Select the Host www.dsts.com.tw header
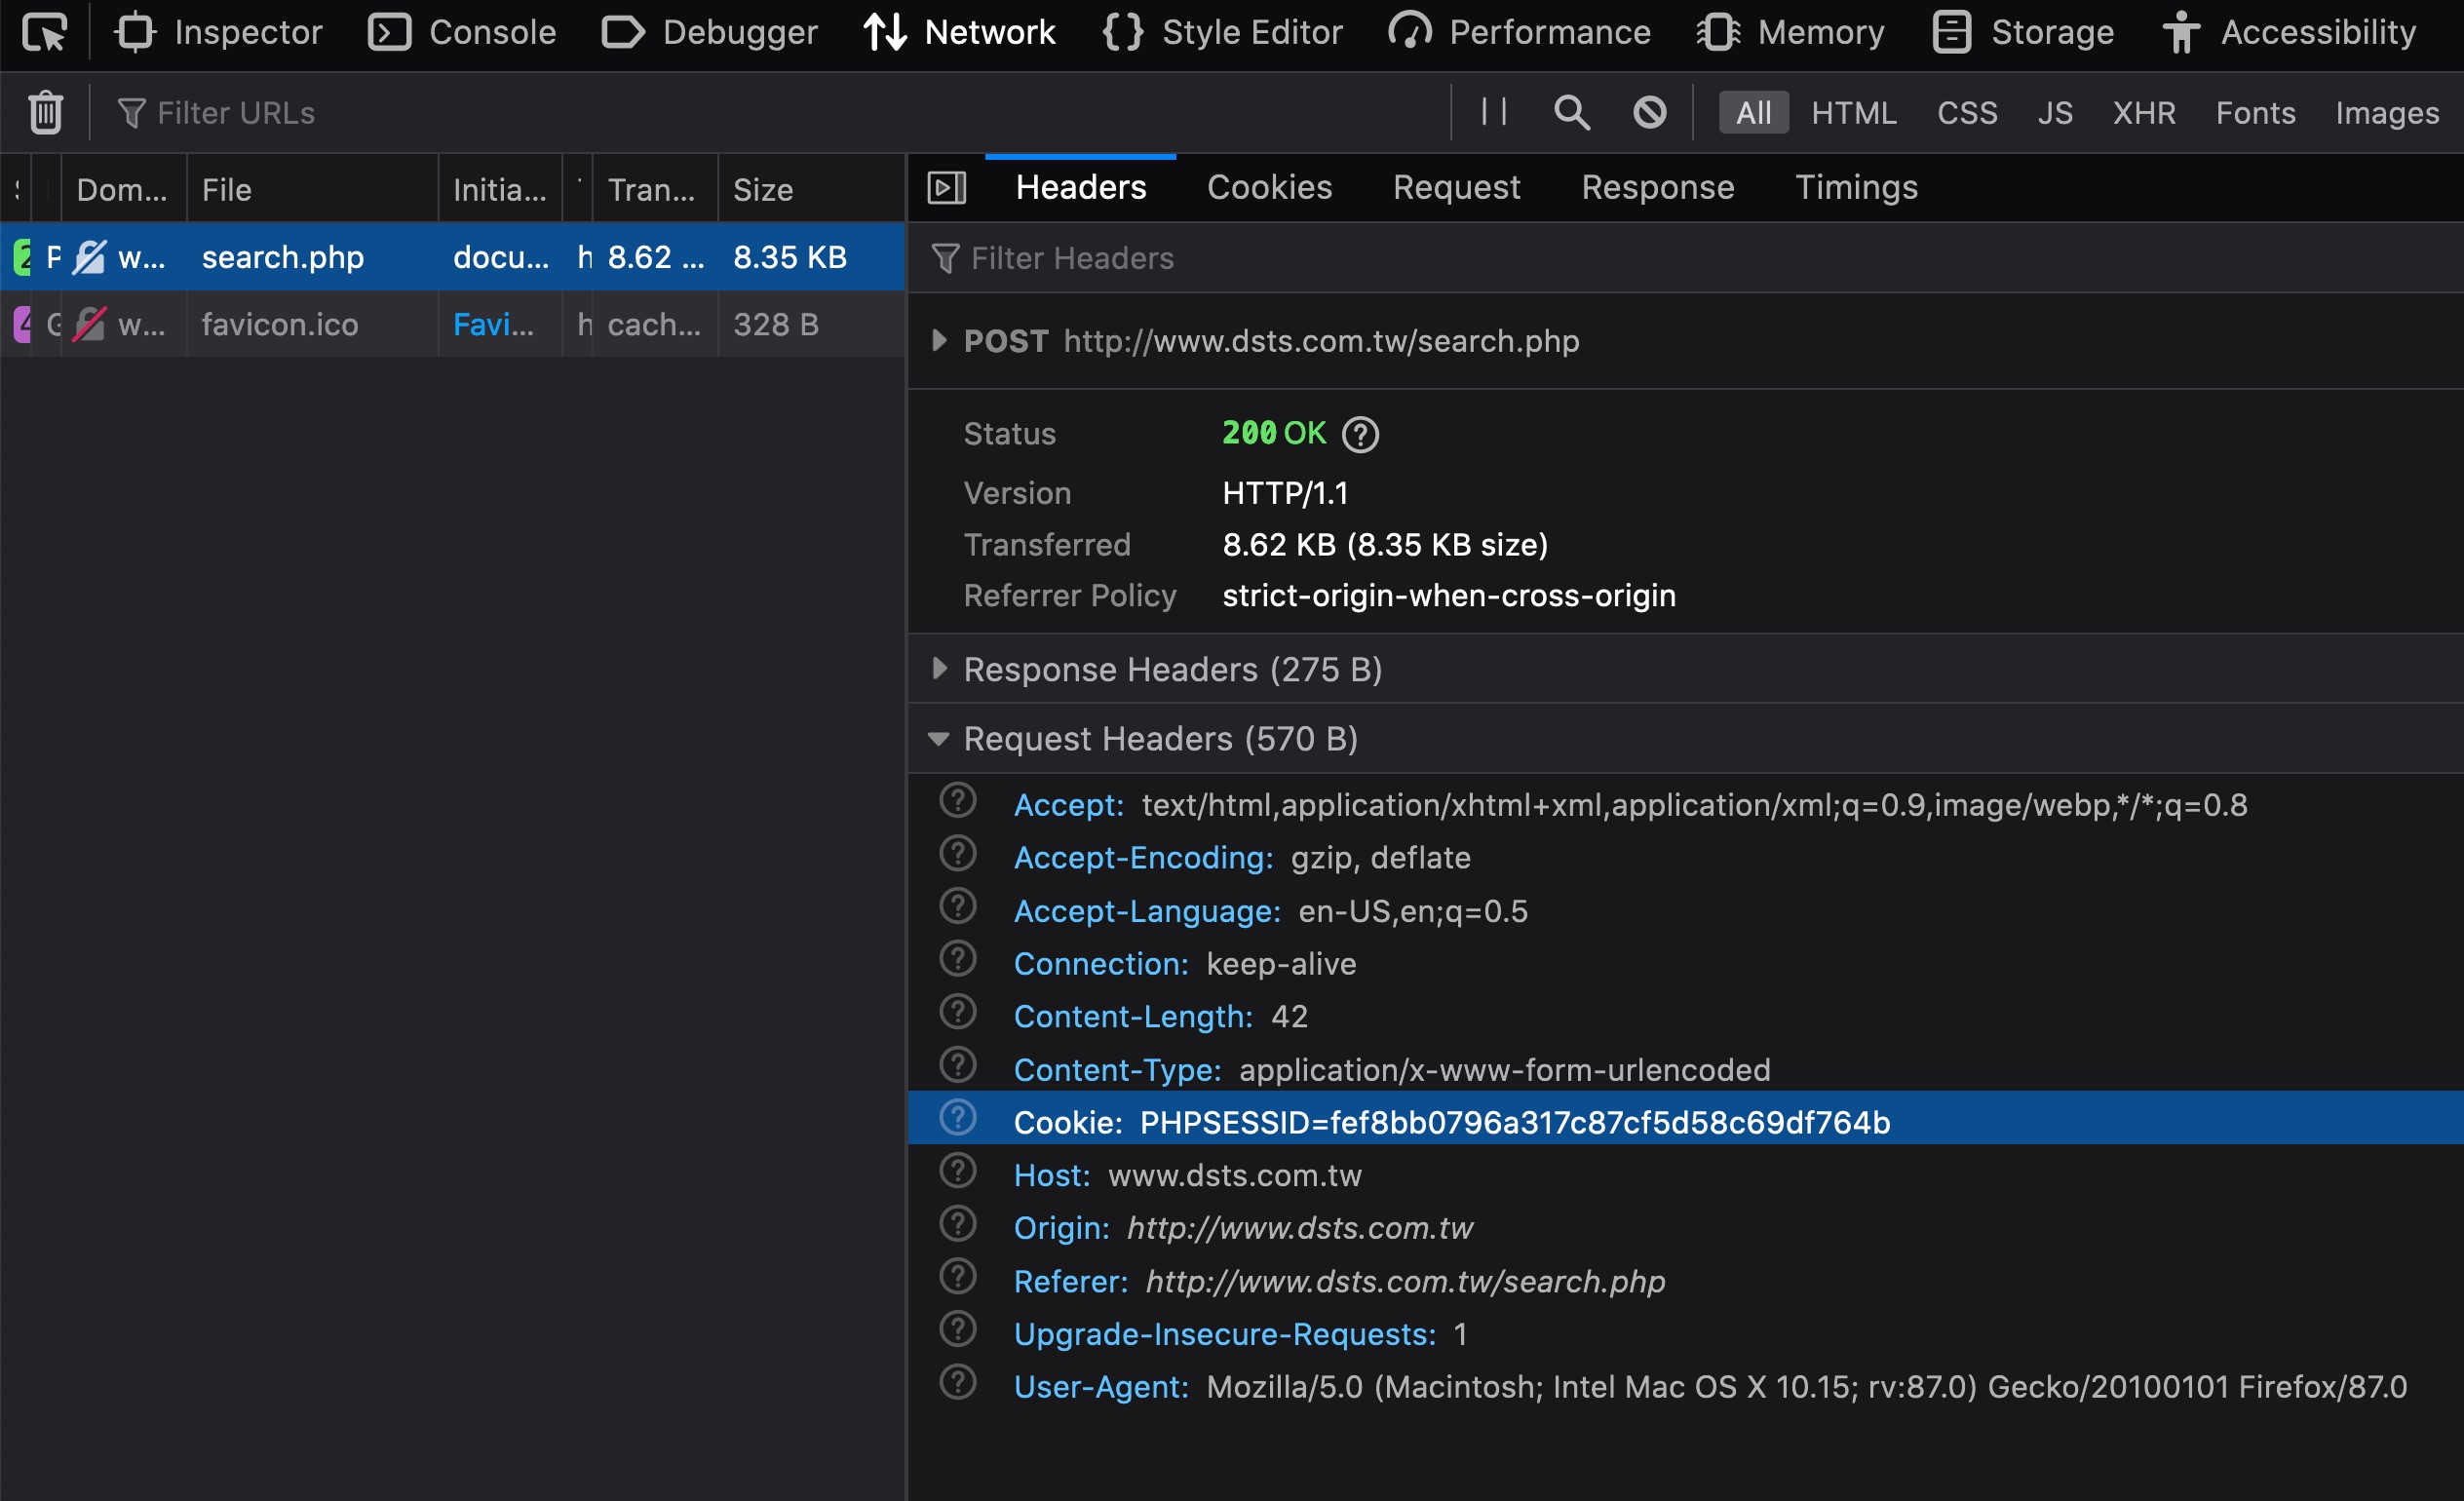 pyautogui.click(x=1188, y=1175)
